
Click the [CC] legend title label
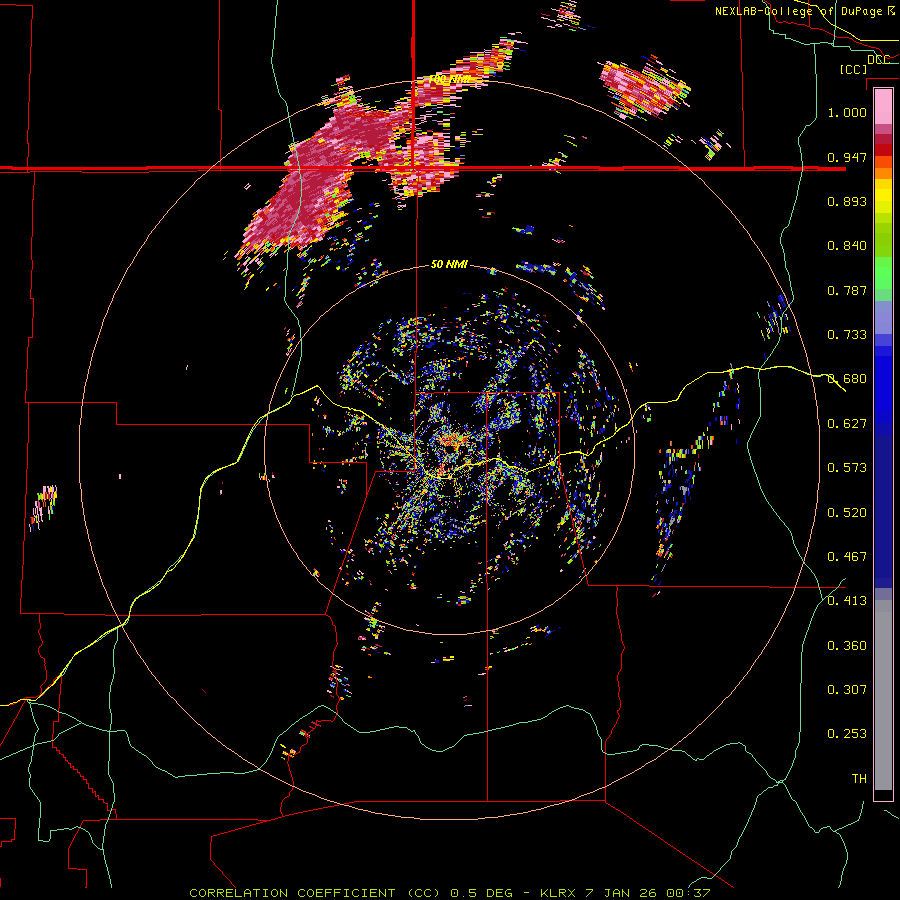[853, 69]
